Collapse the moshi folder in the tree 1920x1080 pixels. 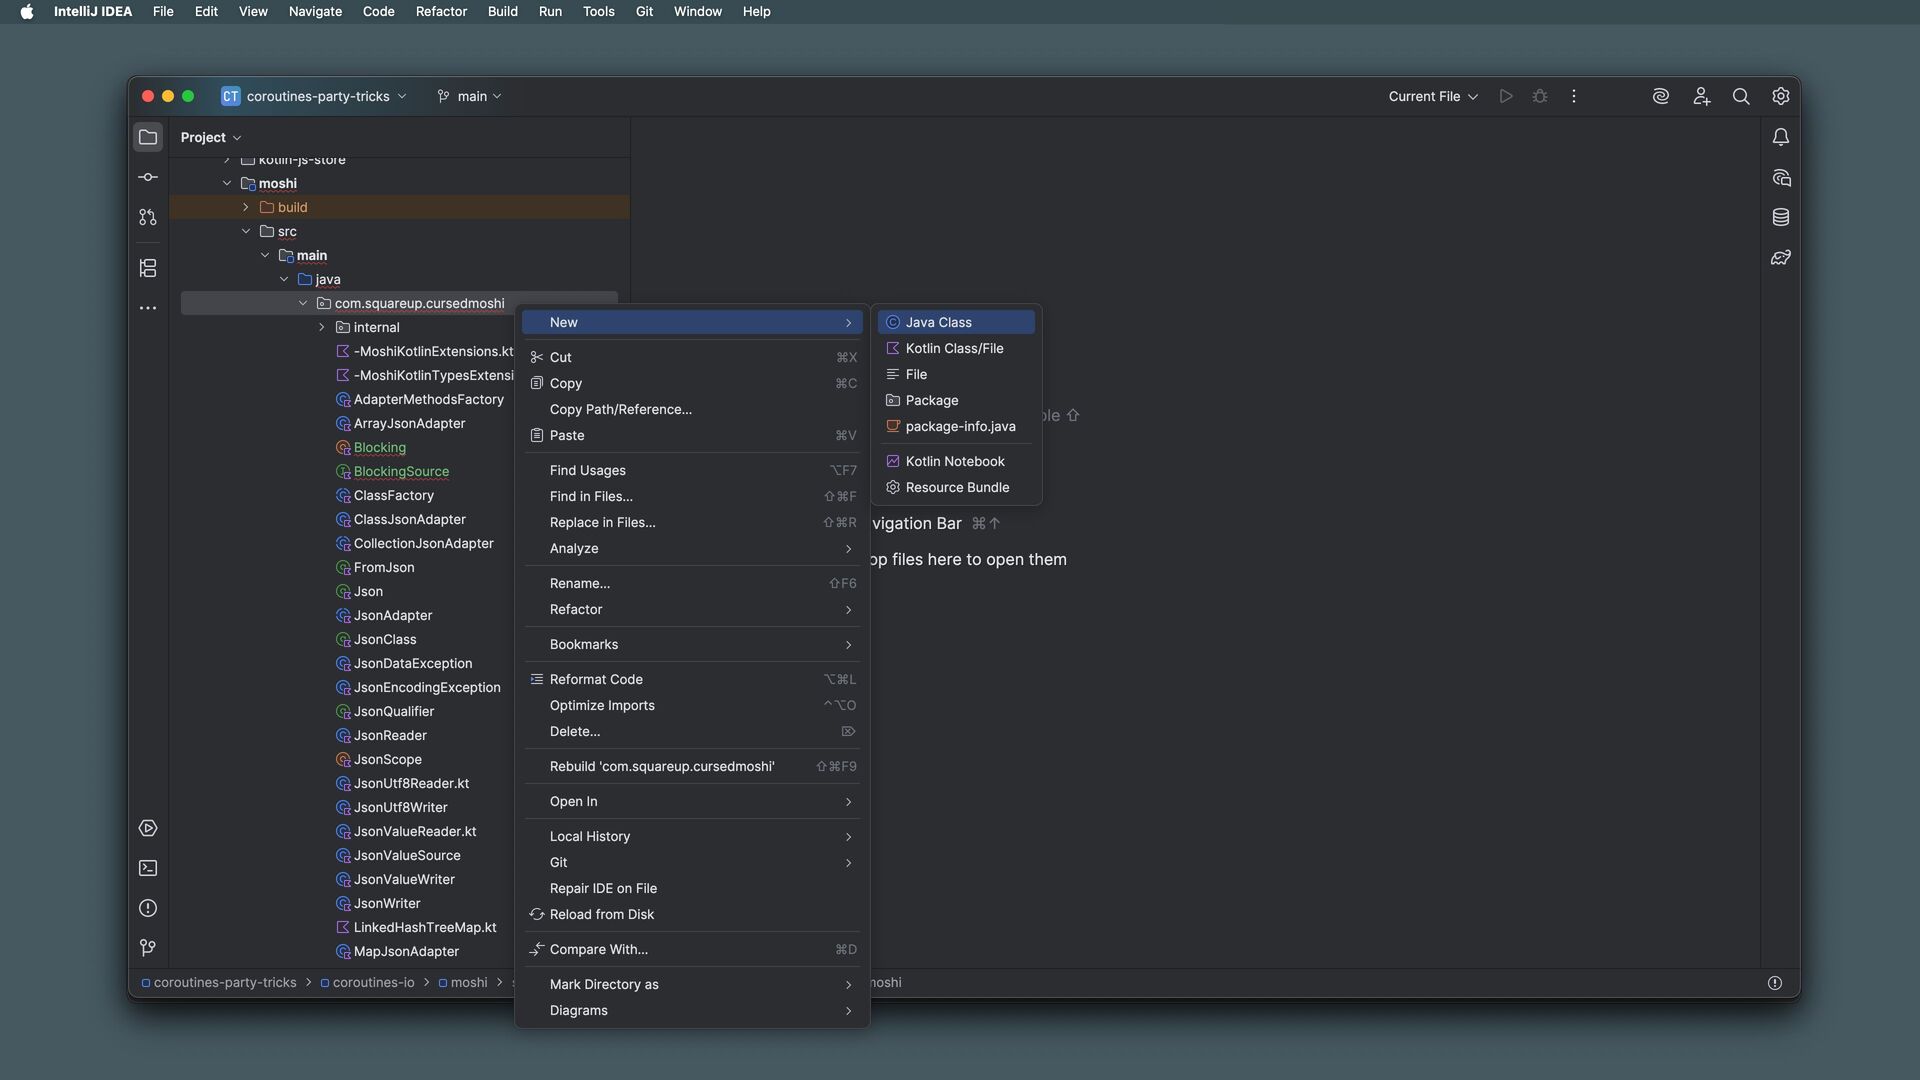coord(227,183)
